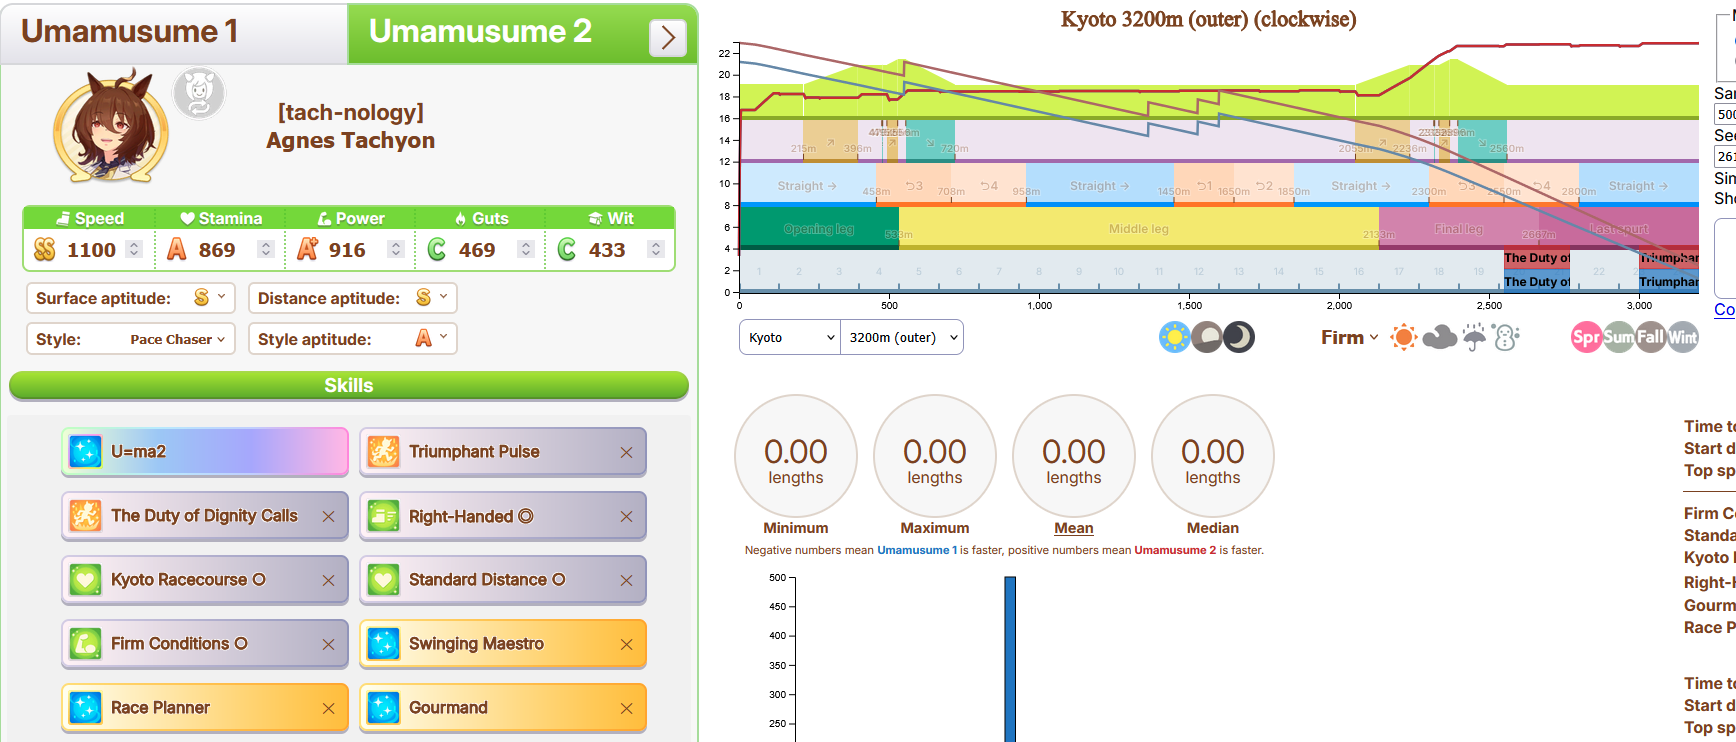The image size is (1736, 742).
Task: Click the green Skills button
Action: pos(349,385)
